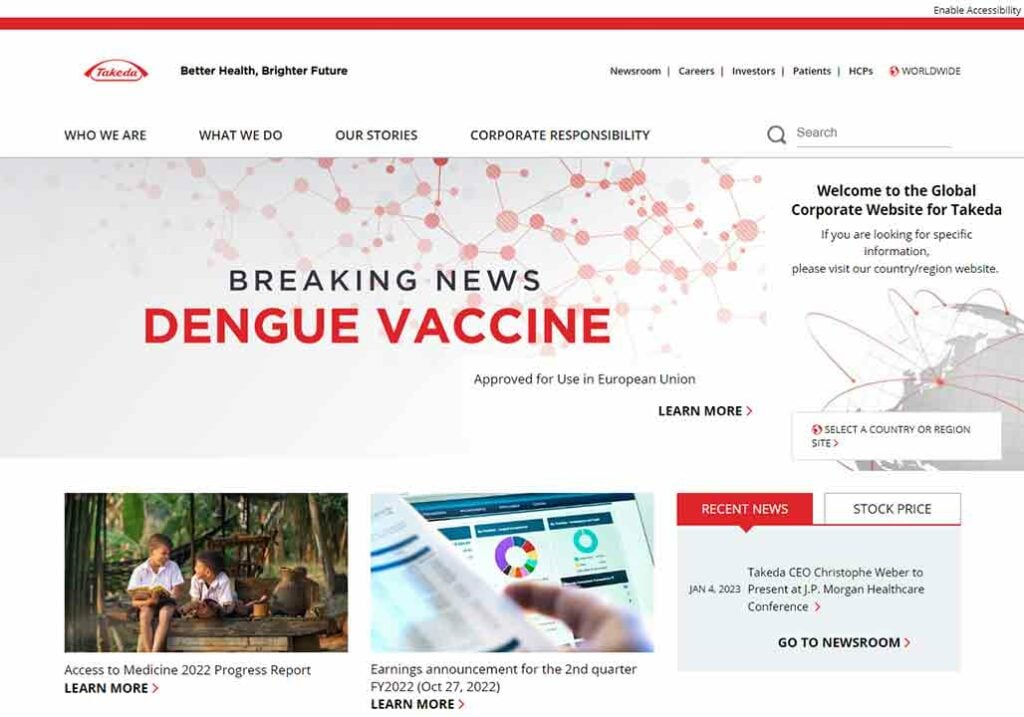Open WHAT WE DO menu
The image size is (1024, 717).
tap(240, 135)
